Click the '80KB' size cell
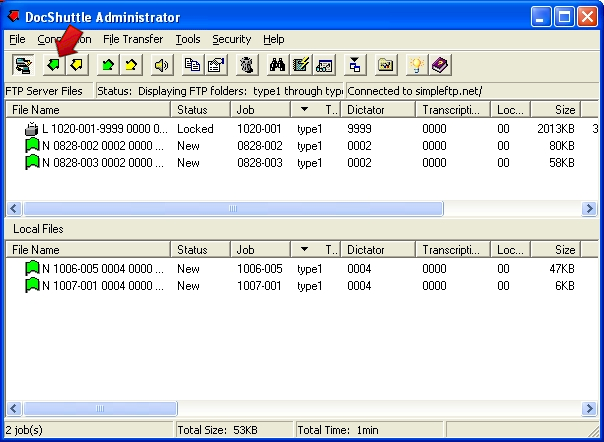The height and width of the screenshot is (442, 604). click(x=562, y=146)
